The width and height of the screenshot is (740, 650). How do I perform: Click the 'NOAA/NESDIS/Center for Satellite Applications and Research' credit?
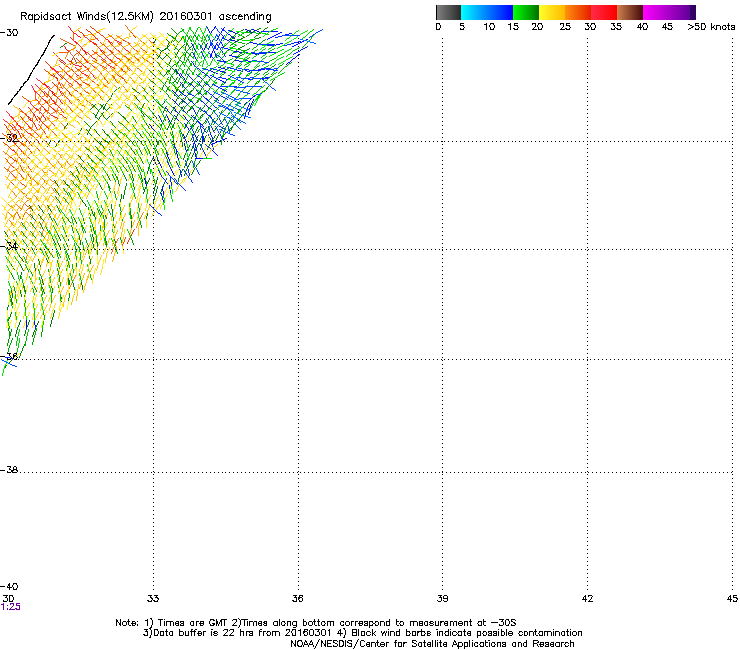coord(432,644)
